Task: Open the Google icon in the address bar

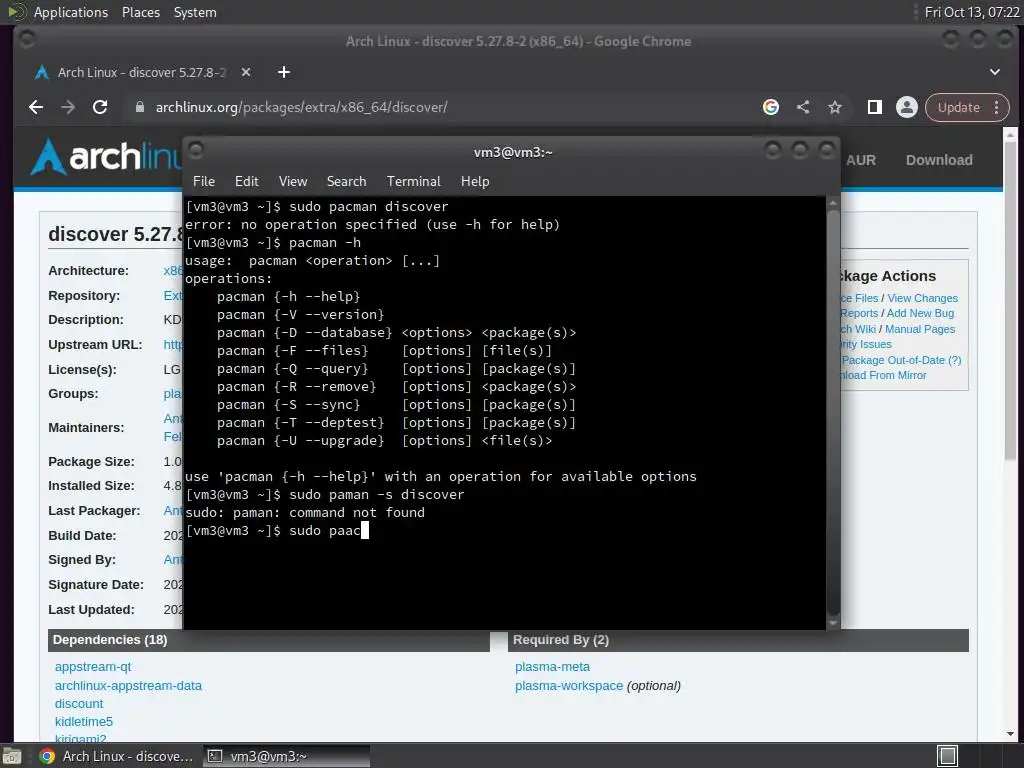Action: pos(771,107)
